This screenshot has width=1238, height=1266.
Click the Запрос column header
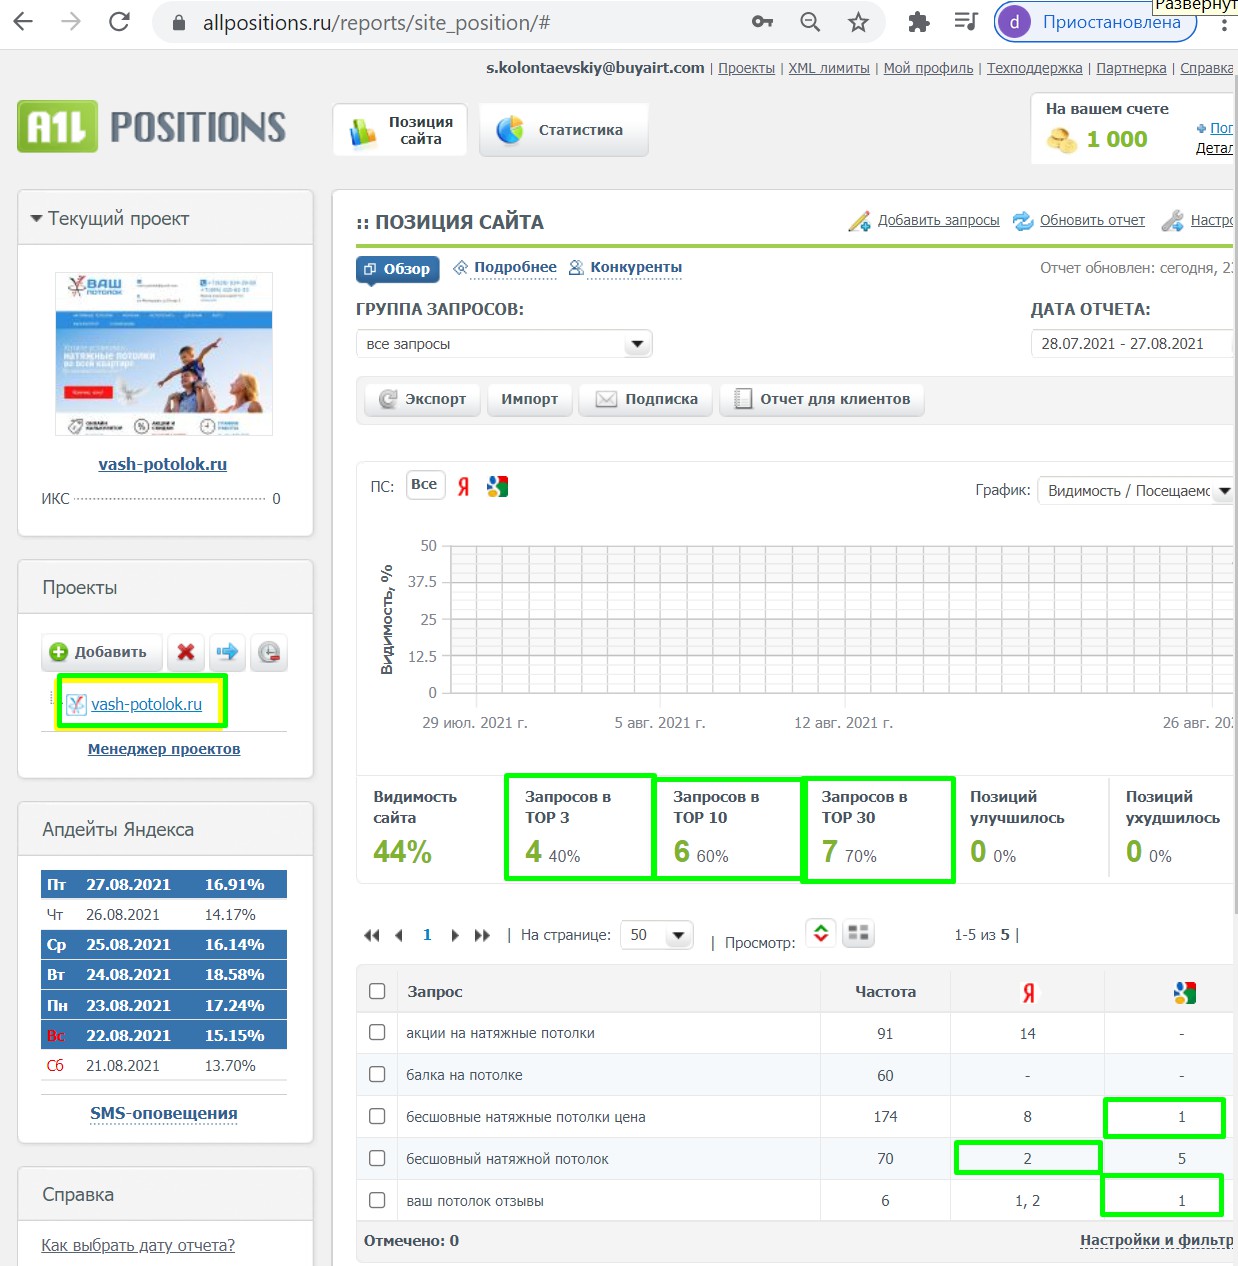coord(435,992)
